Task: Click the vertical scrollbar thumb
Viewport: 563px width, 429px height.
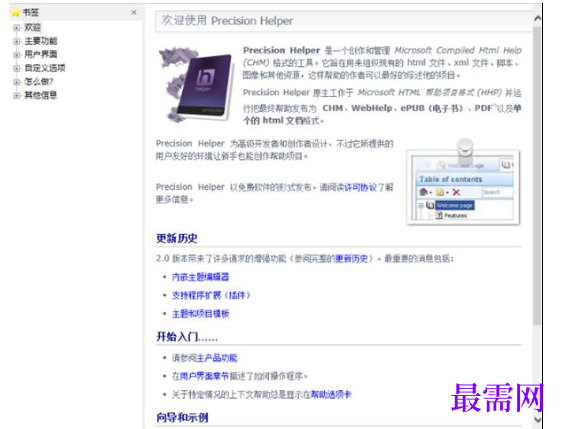Action: click(537, 176)
